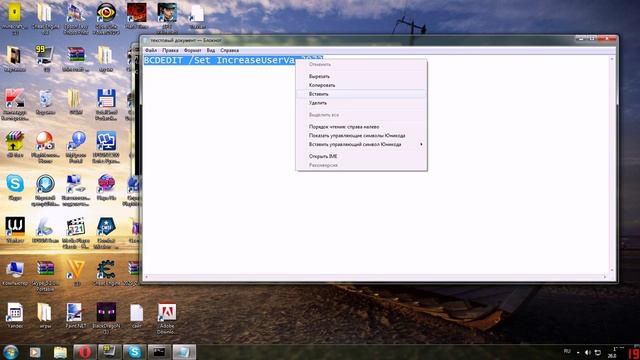
Task: Select the pink-blue globe shortcut icon
Action: click(x=106, y=187)
